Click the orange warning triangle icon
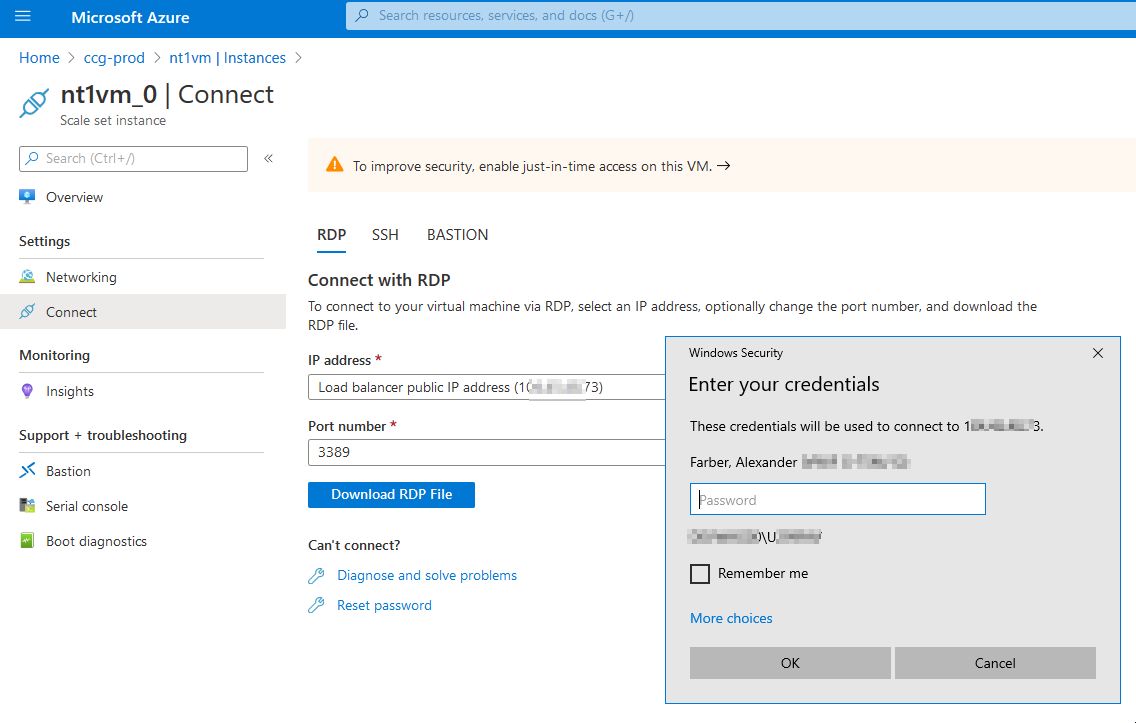The image size is (1136, 723). click(335, 165)
